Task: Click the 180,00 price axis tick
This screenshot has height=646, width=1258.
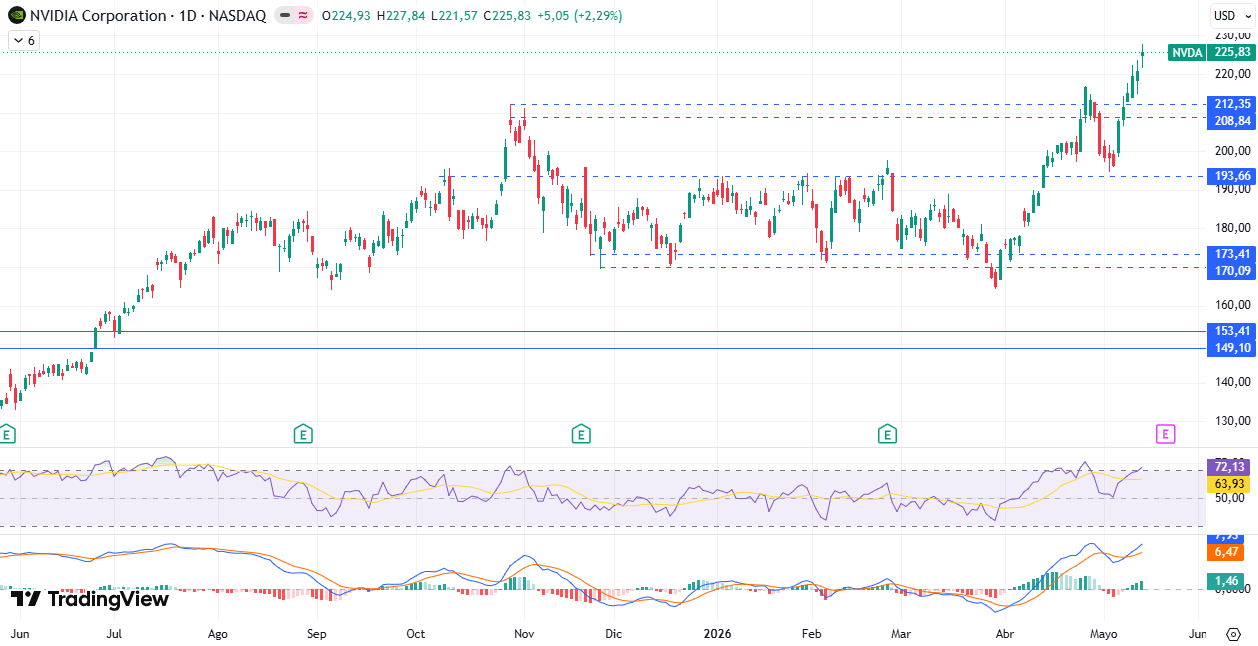Action: pyautogui.click(x=1232, y=227)
